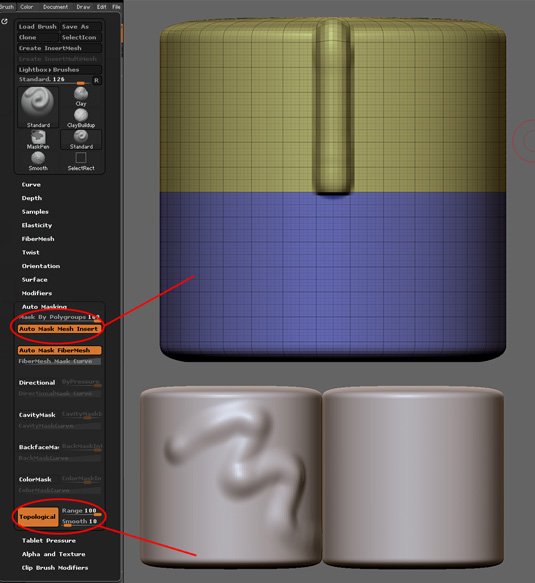Screen dimensions: 535x583
Task: Select the SelectRect brush icon
Action: pos(81,161)
